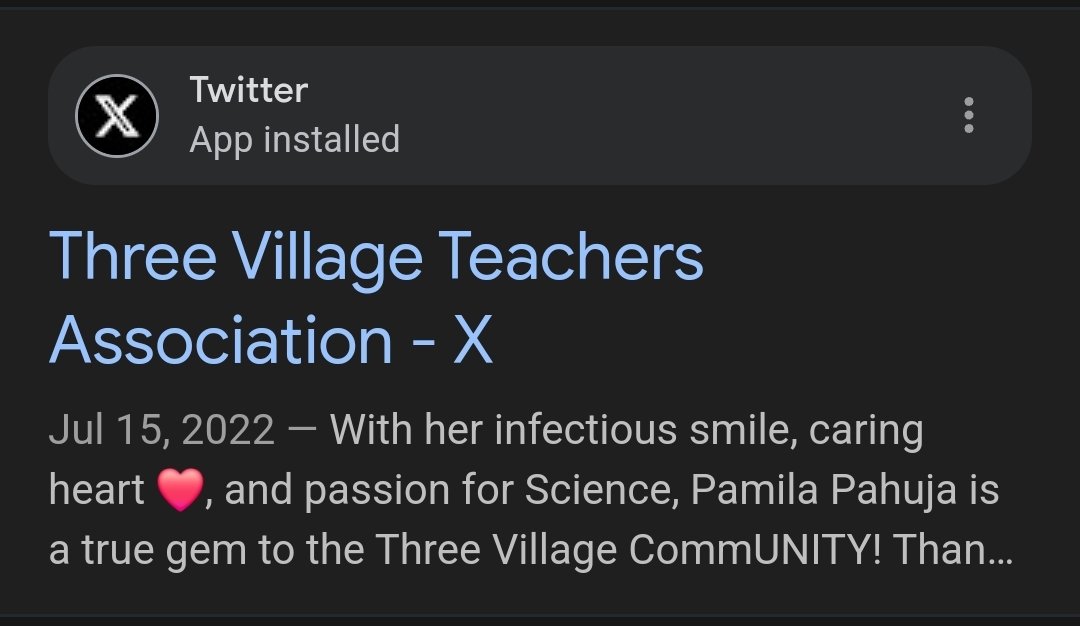
Task: Tap the "App installed" status text
Action: pyautogui.click(x=294, y=139)
